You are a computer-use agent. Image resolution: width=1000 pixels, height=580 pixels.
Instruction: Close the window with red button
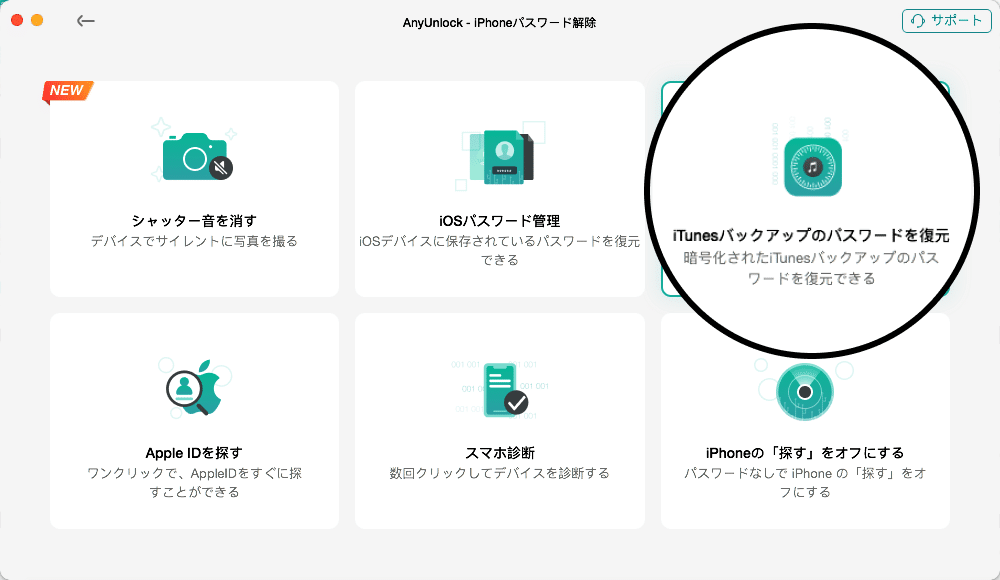(17, 20)
